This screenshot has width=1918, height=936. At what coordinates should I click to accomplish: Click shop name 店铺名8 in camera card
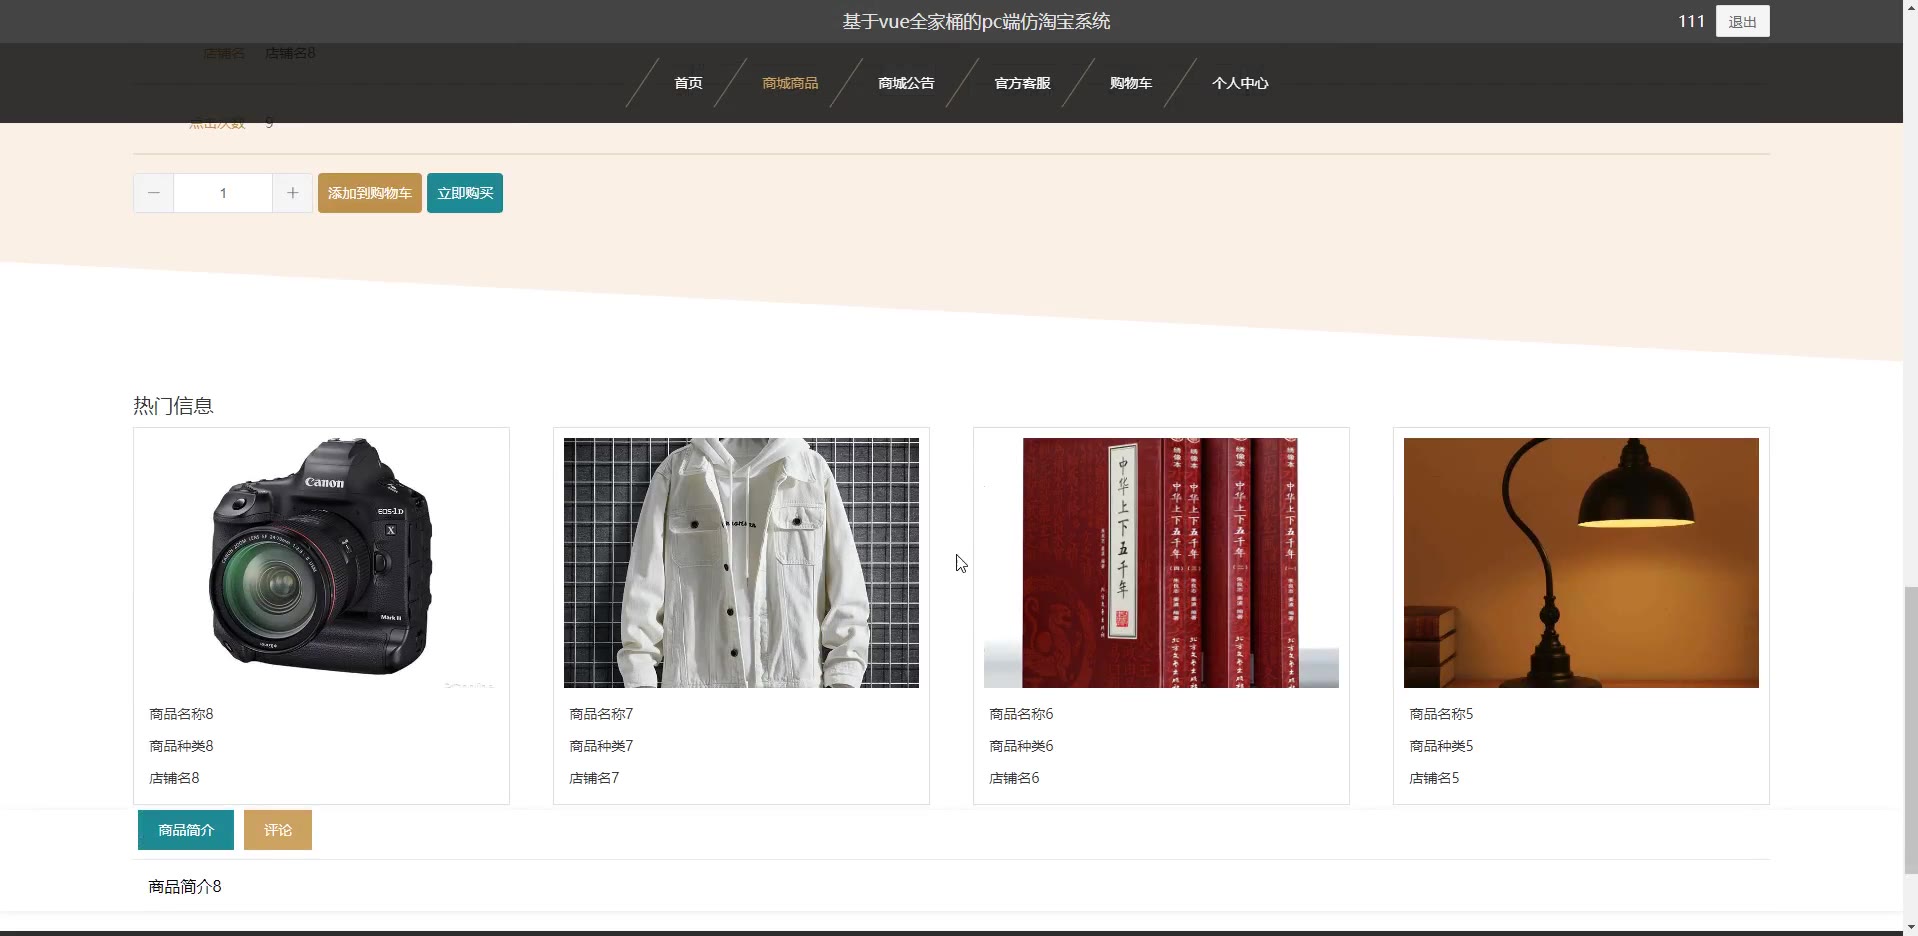click(174, 778)
